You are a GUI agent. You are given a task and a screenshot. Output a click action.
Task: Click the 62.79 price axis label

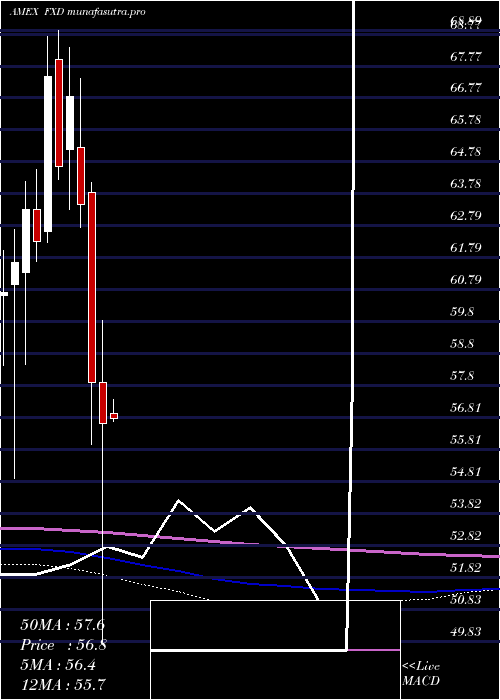coord(466,216)
